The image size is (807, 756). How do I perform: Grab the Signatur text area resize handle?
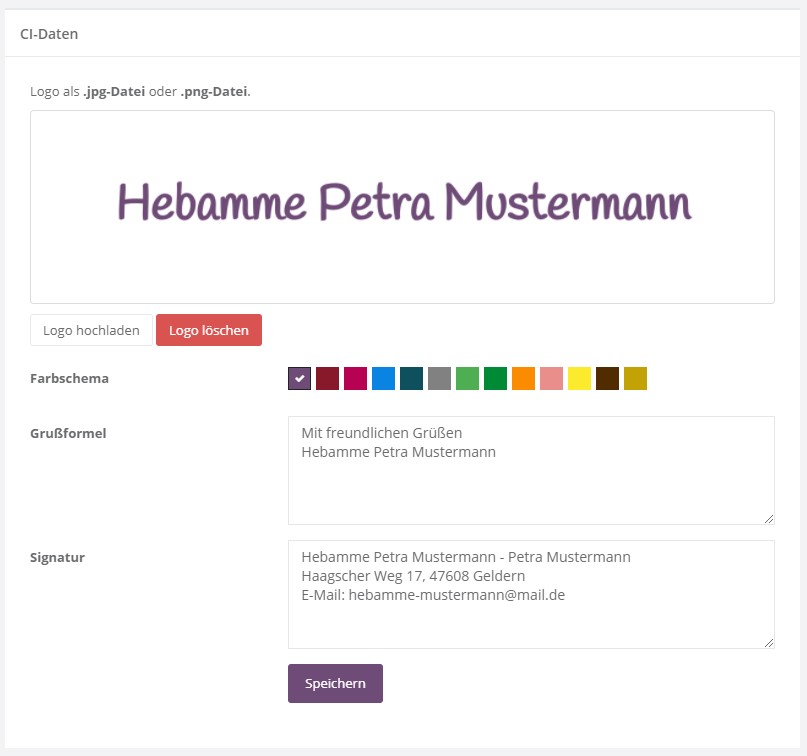(769, 643)
